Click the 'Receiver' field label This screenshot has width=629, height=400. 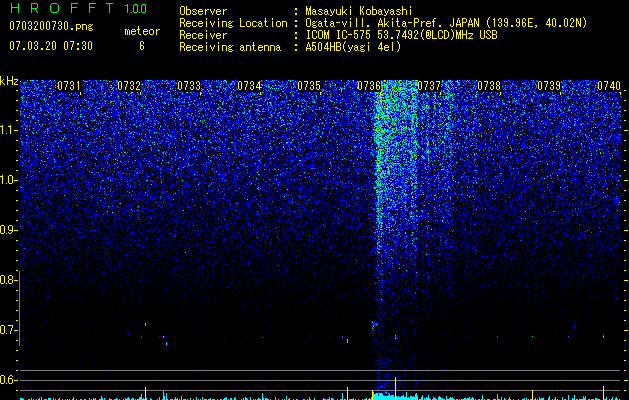pos(203,35)
